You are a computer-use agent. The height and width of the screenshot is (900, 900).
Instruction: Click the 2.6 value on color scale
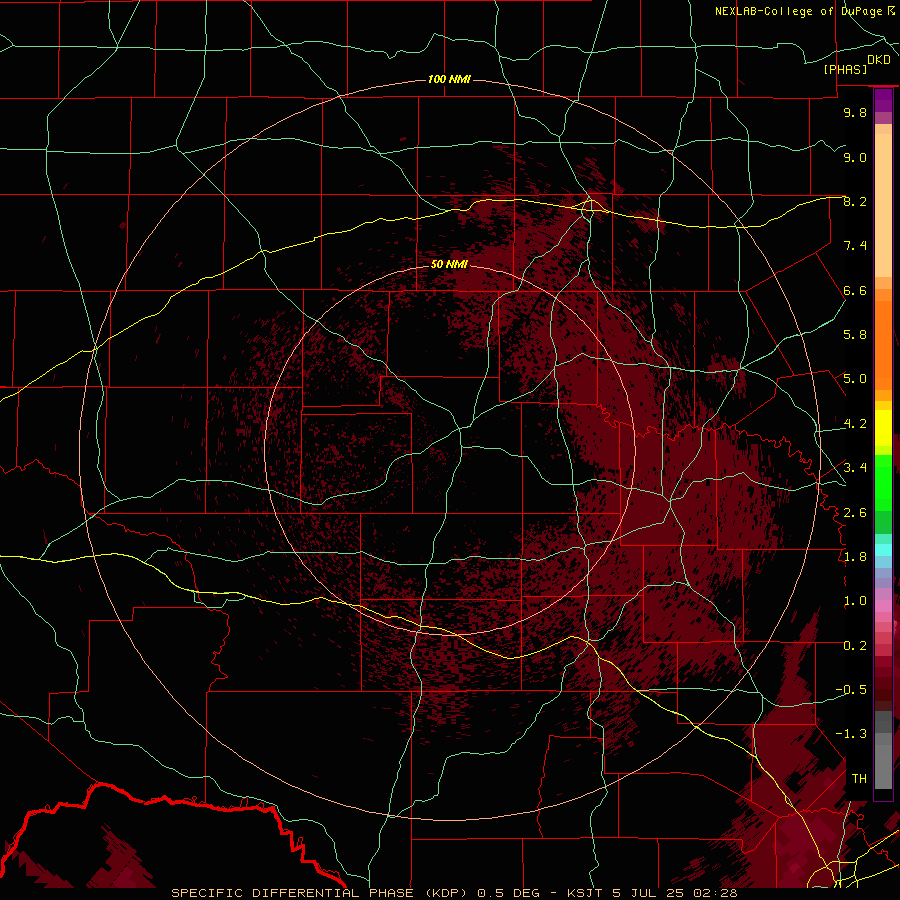tap(855, 512)
